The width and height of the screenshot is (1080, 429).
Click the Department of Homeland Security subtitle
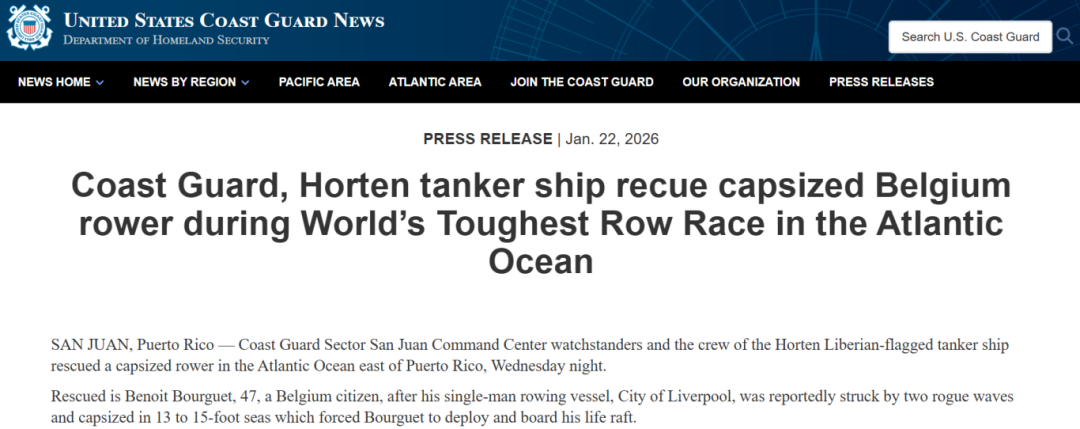tap(165, 40)
